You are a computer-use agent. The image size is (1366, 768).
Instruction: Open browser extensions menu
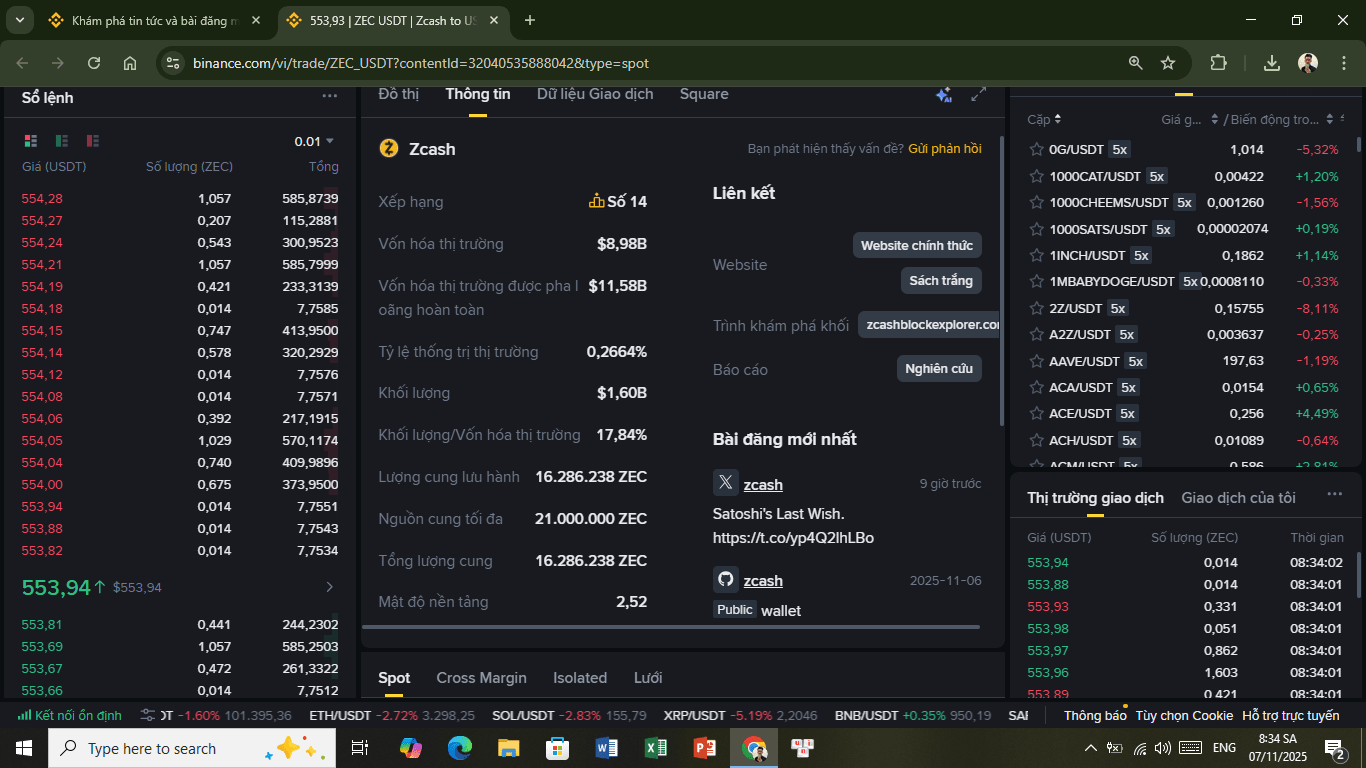(x=1218, y=63)
